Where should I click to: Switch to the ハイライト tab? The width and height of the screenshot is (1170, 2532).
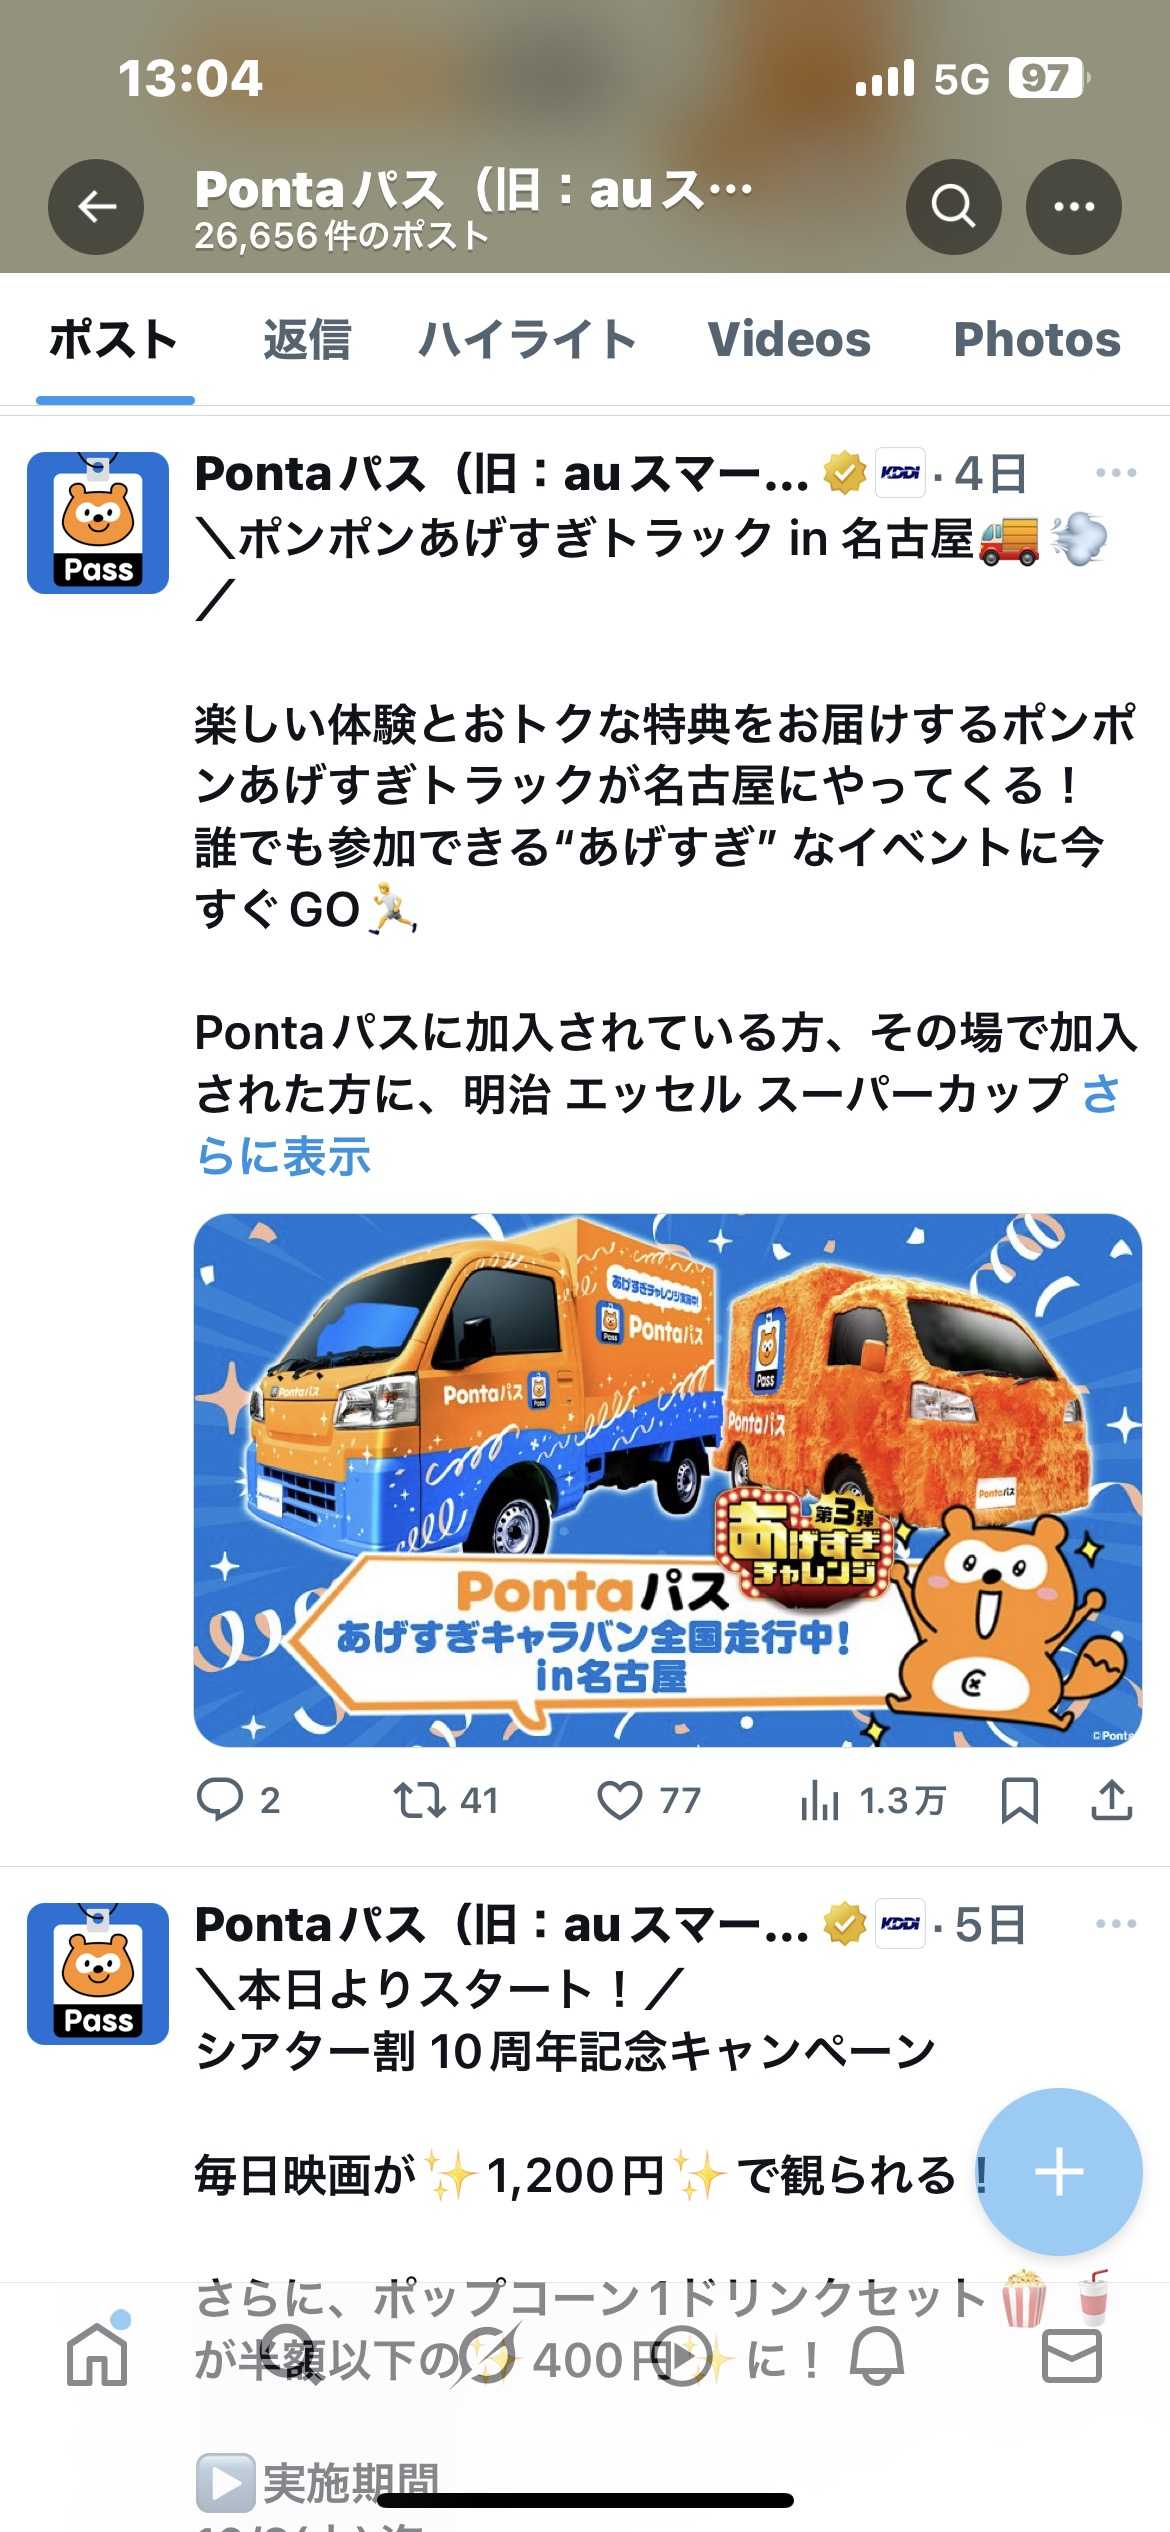527,339
